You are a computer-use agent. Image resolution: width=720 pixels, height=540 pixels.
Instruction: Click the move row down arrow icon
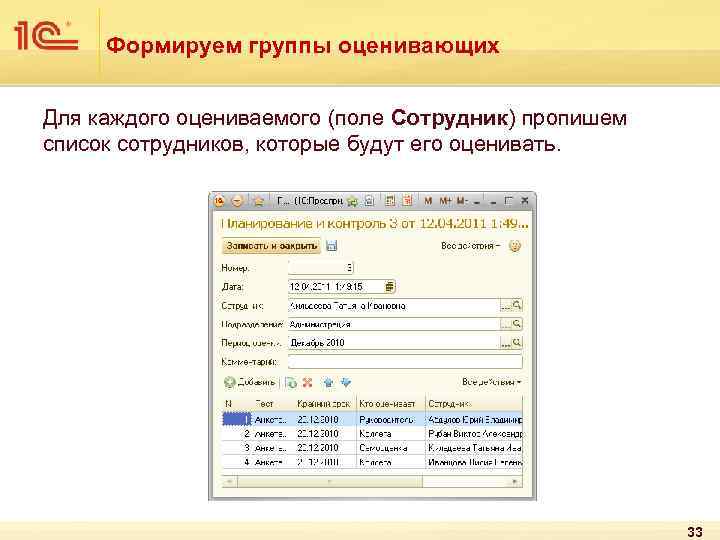click(346, 382)
